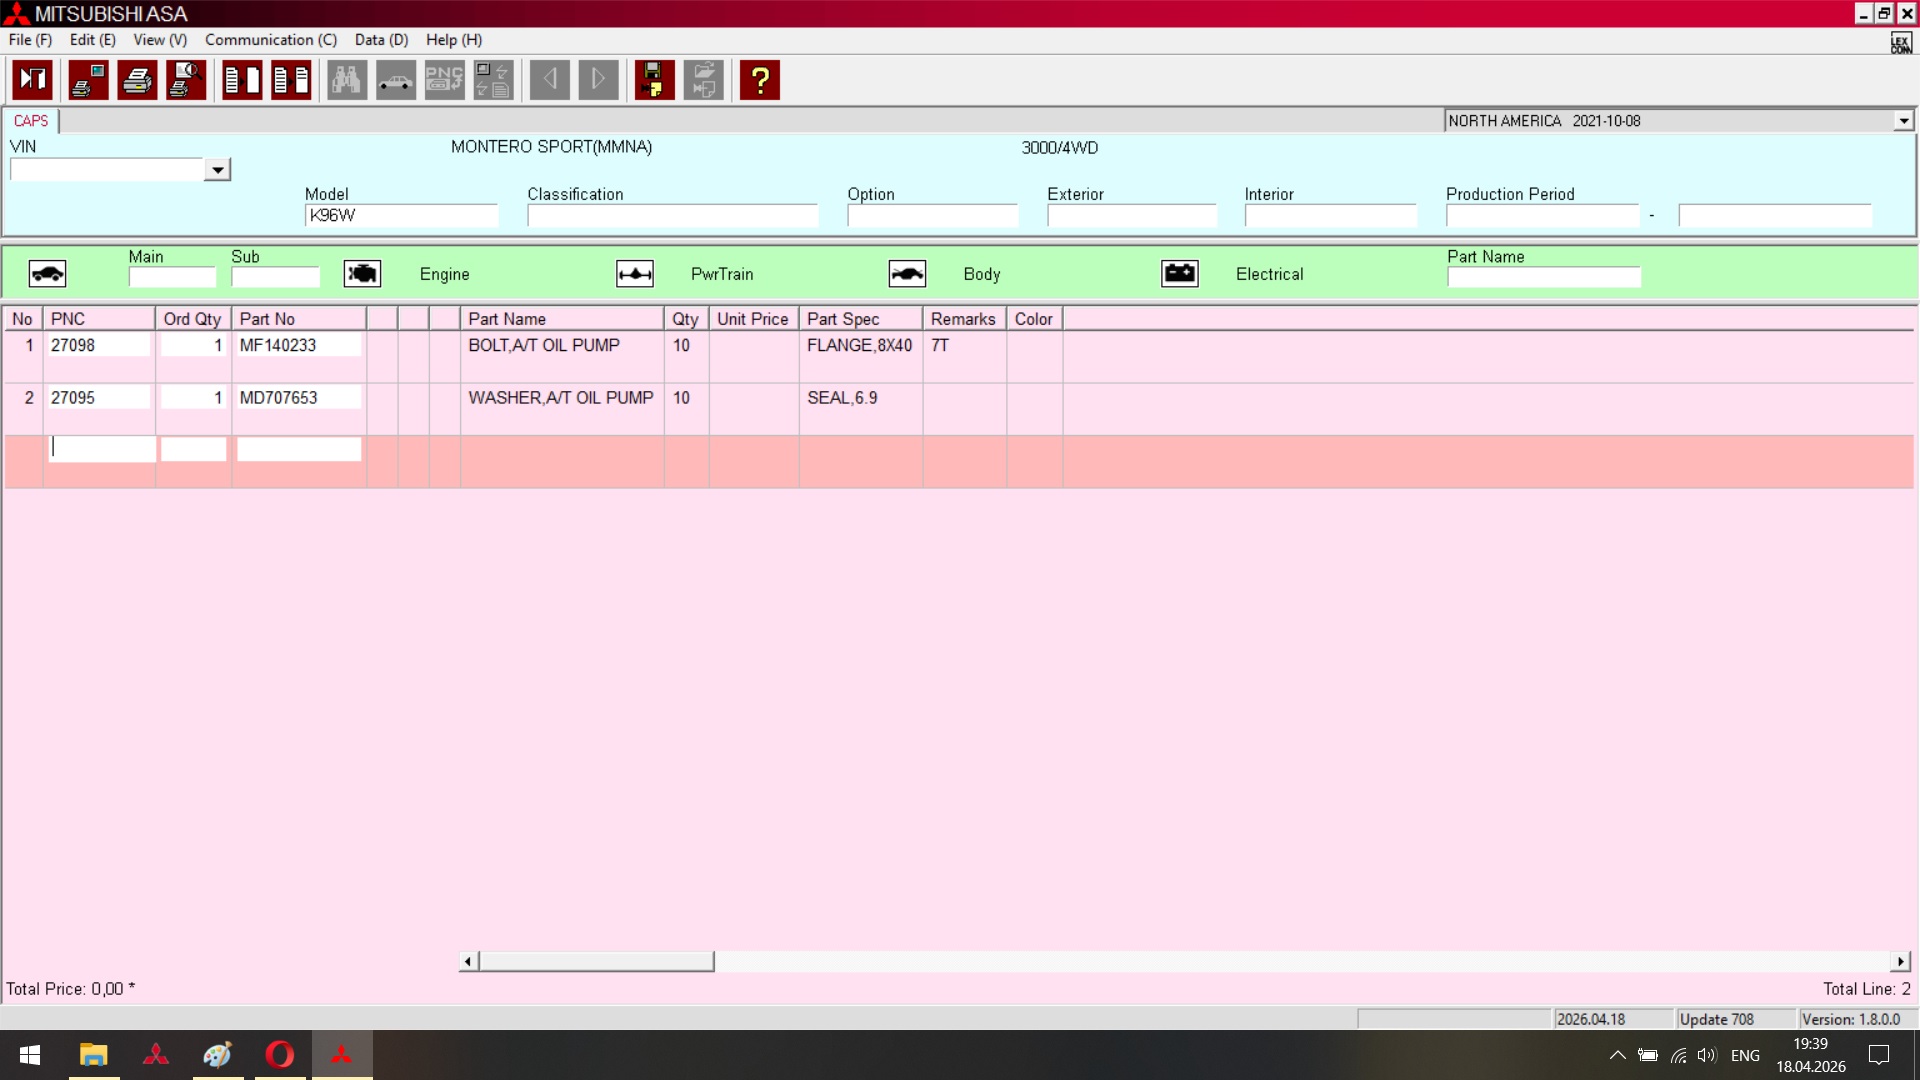Select the Electrical battery icon
Viewport: 1920px width, 1080px height.
point(1180,274)
